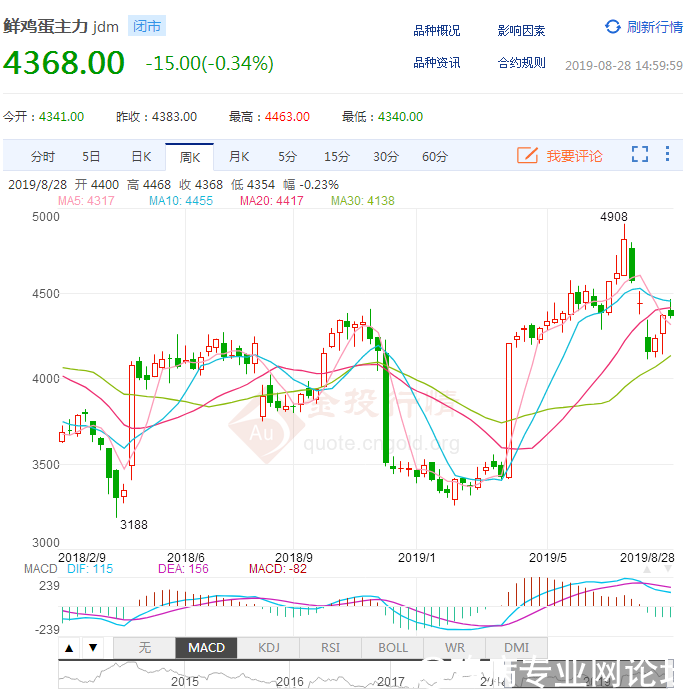Click the refresh quotes circular arrow icon

tap(613, 27)
